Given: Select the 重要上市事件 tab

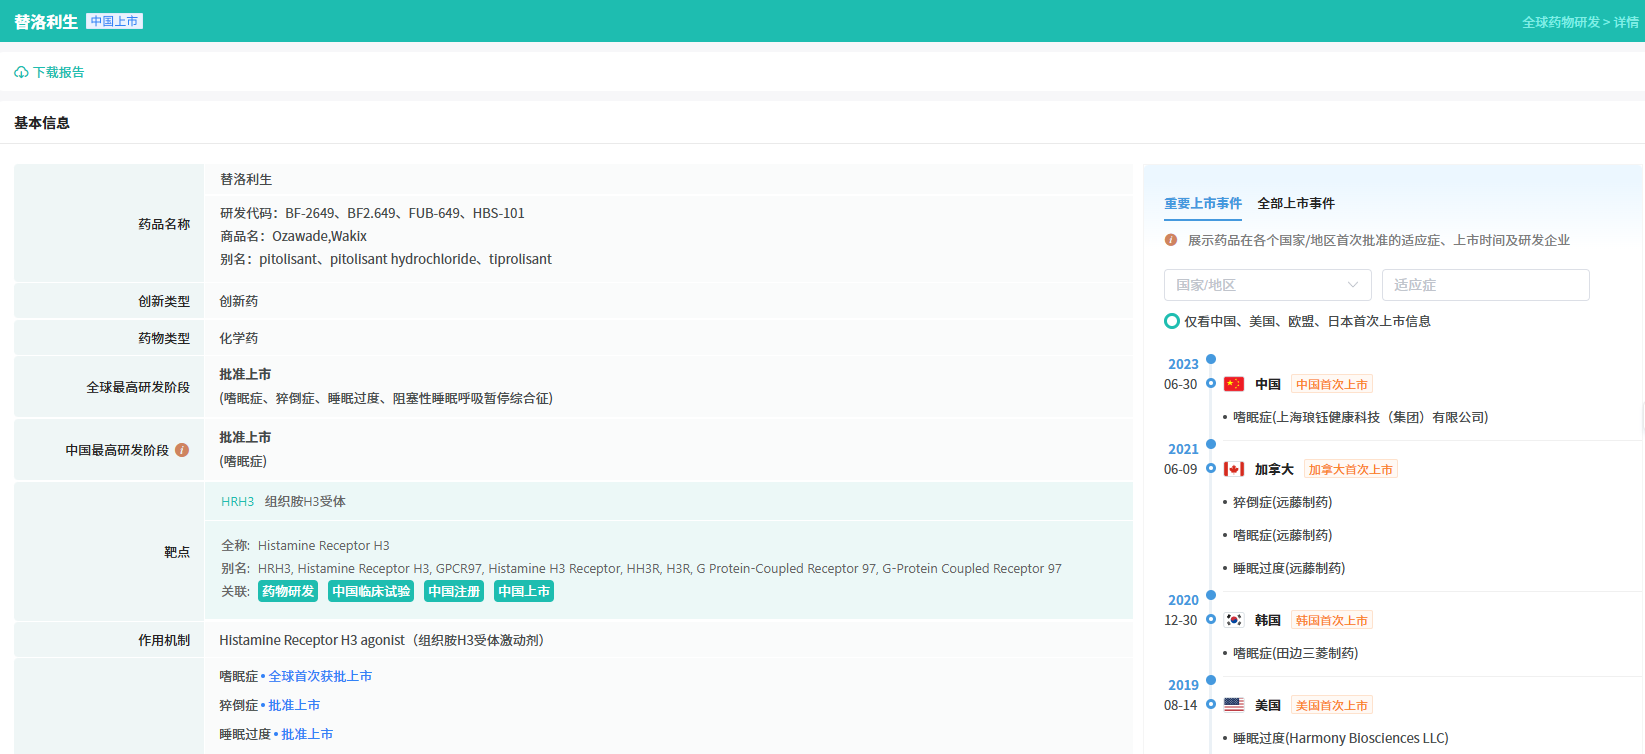Looking at the screenshot, I should [x=1202, y=203].
